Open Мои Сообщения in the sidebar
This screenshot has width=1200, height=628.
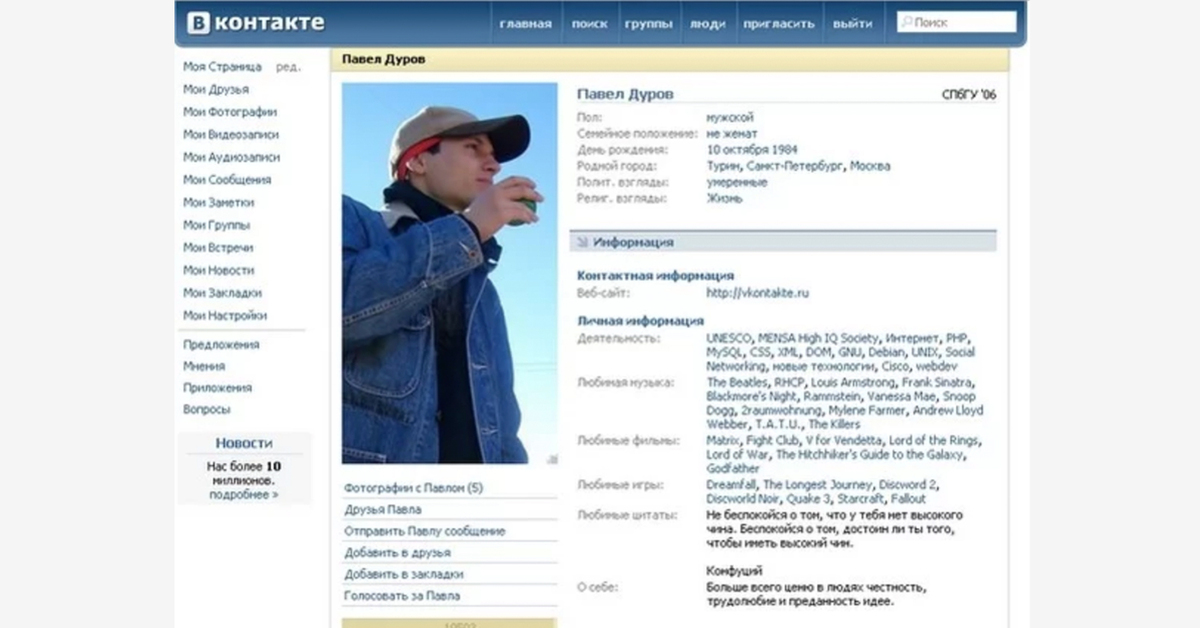point(227,180)
